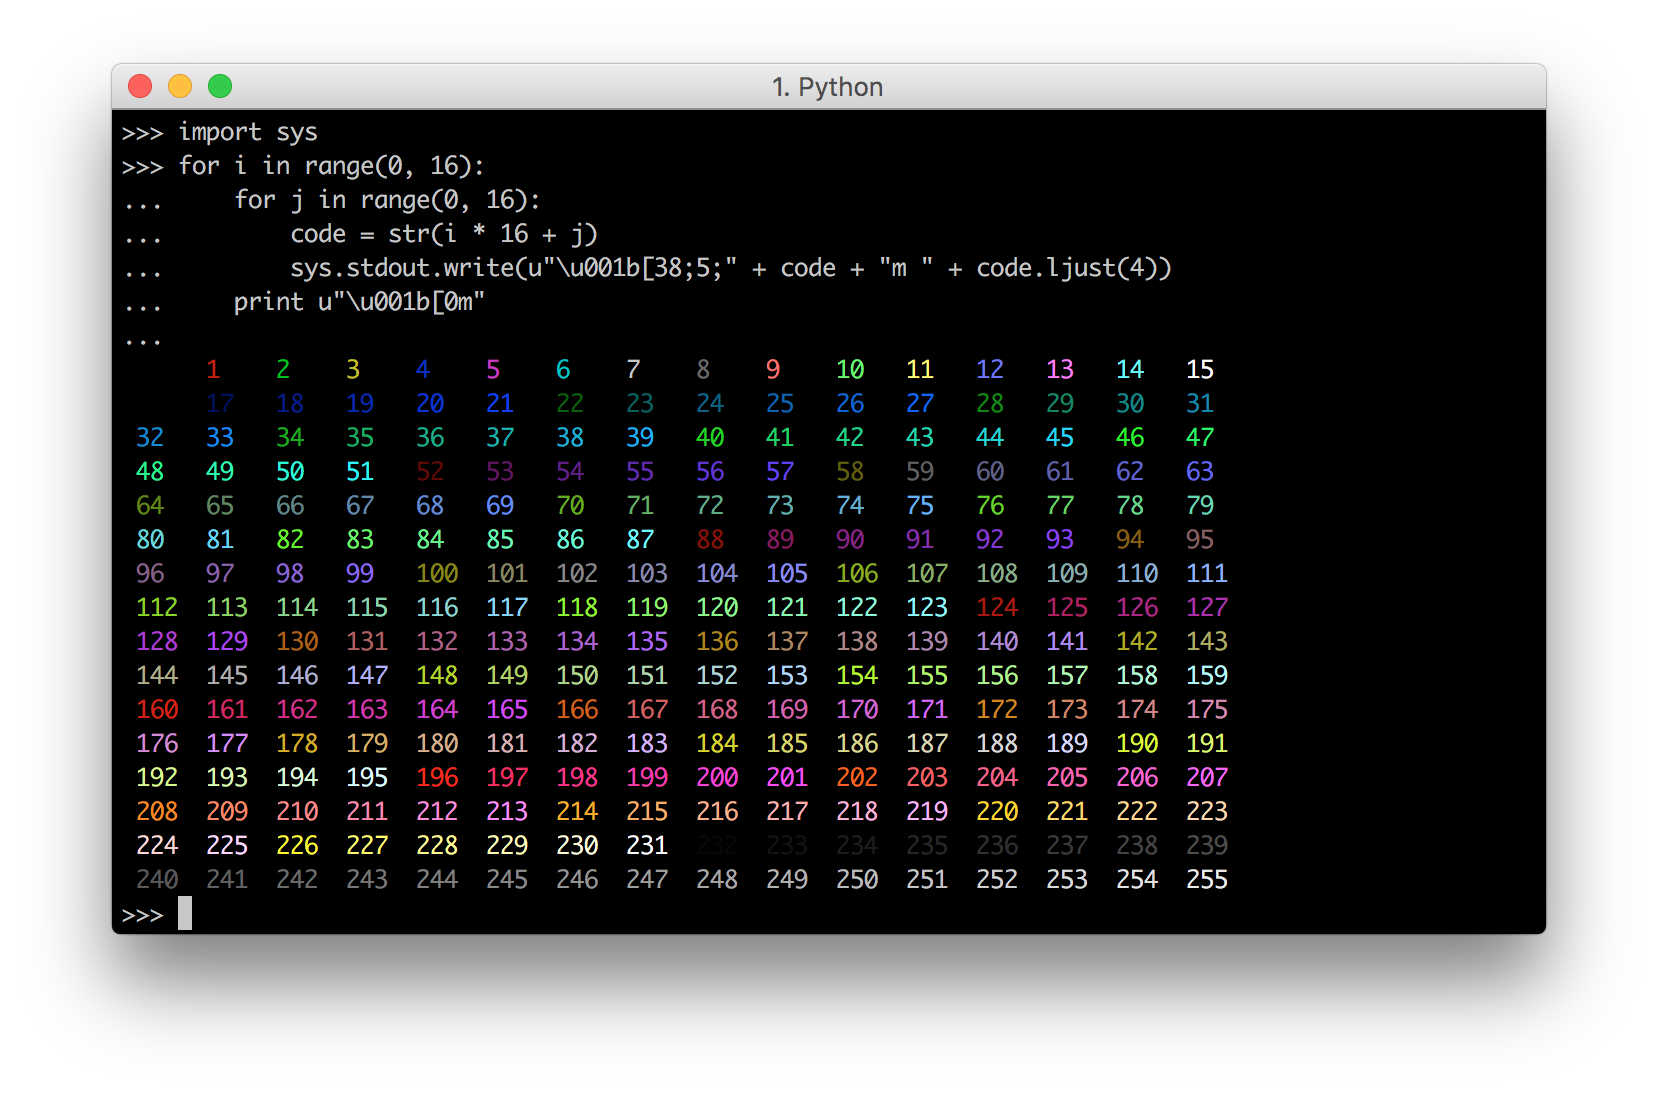Select the "1. Python" title bar
The width and height of the screenshot is (1658, 1094).
(x=830, y=86)
